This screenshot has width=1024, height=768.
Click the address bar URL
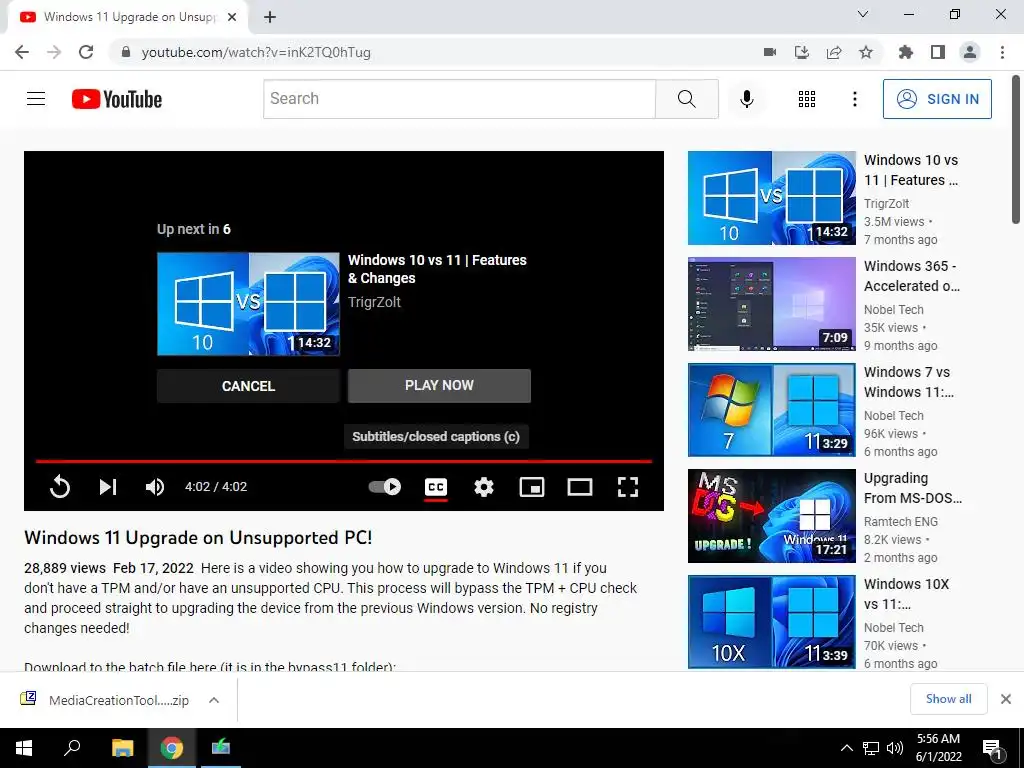(256, 52)
